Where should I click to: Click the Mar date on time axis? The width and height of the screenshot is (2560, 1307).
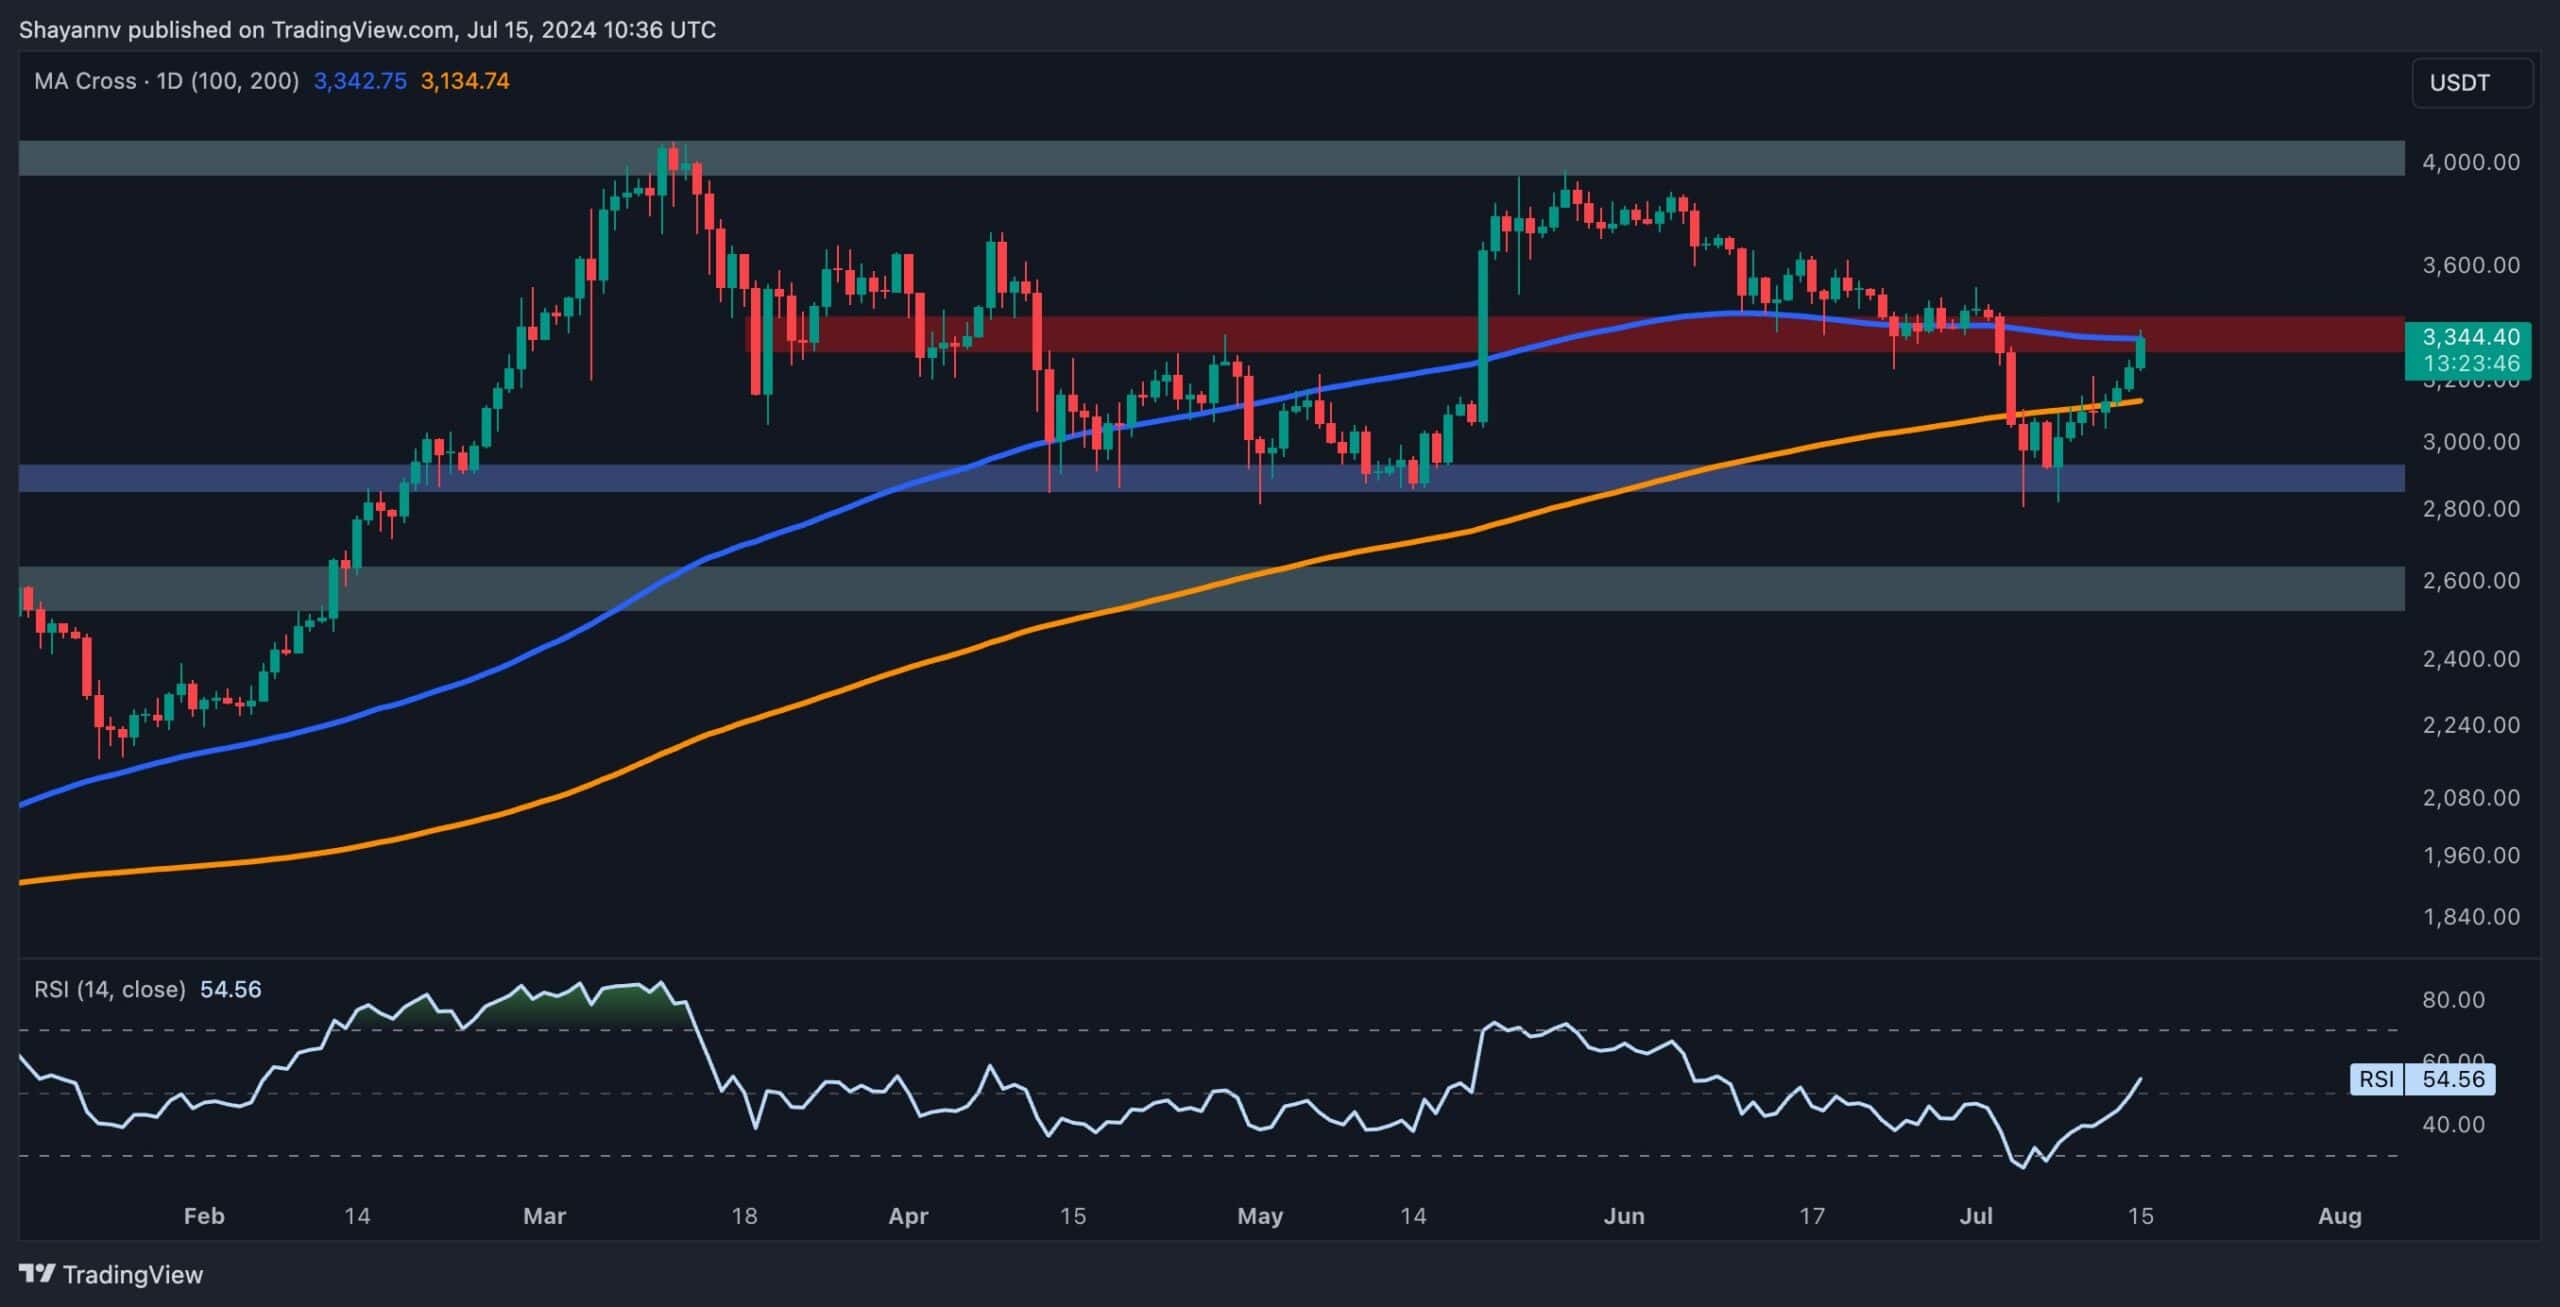click(545, 1216)
